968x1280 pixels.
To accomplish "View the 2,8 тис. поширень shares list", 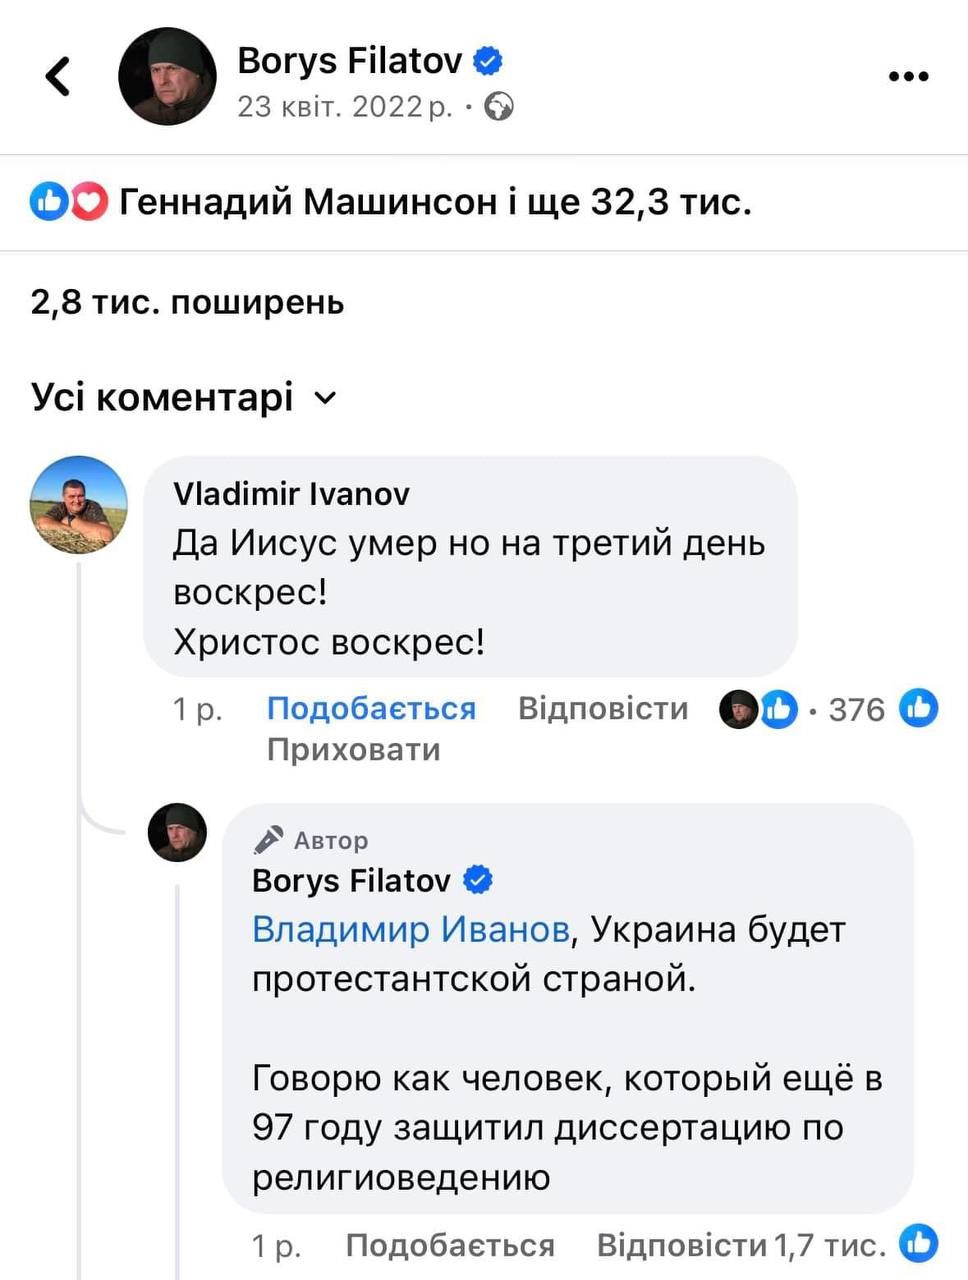I will coord(187,301).
